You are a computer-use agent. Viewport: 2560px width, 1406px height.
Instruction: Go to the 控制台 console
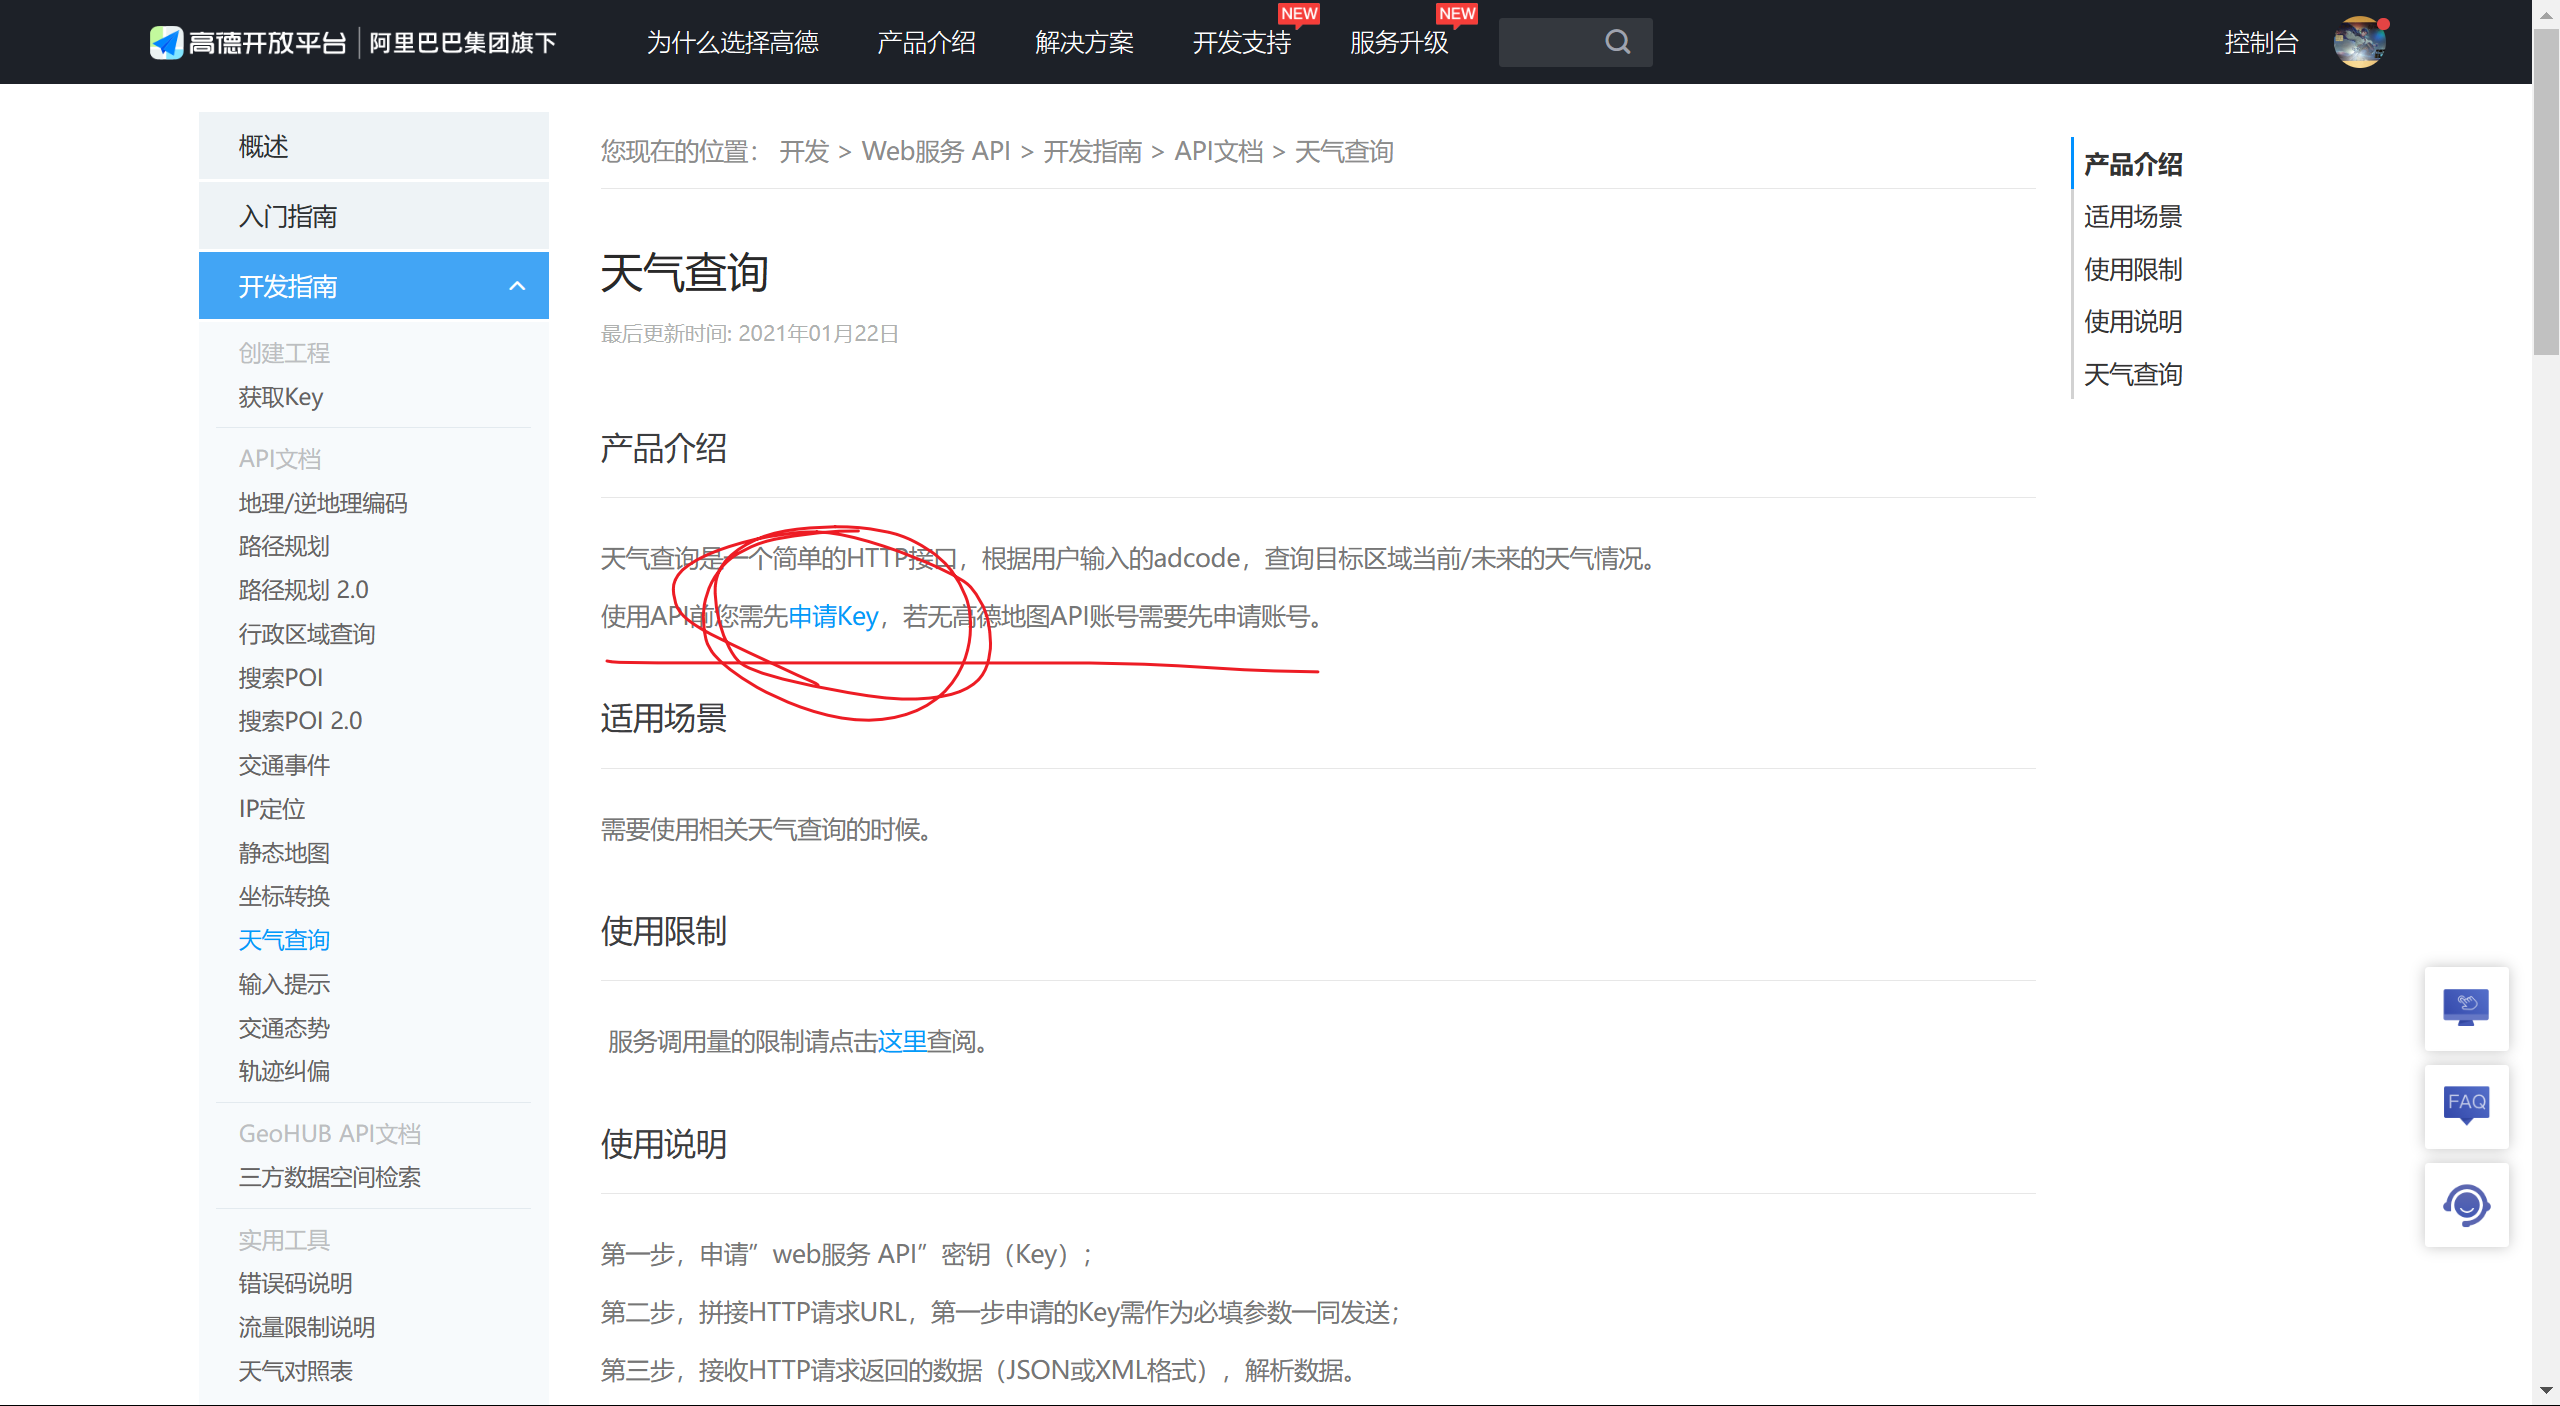coord(2261,42)
